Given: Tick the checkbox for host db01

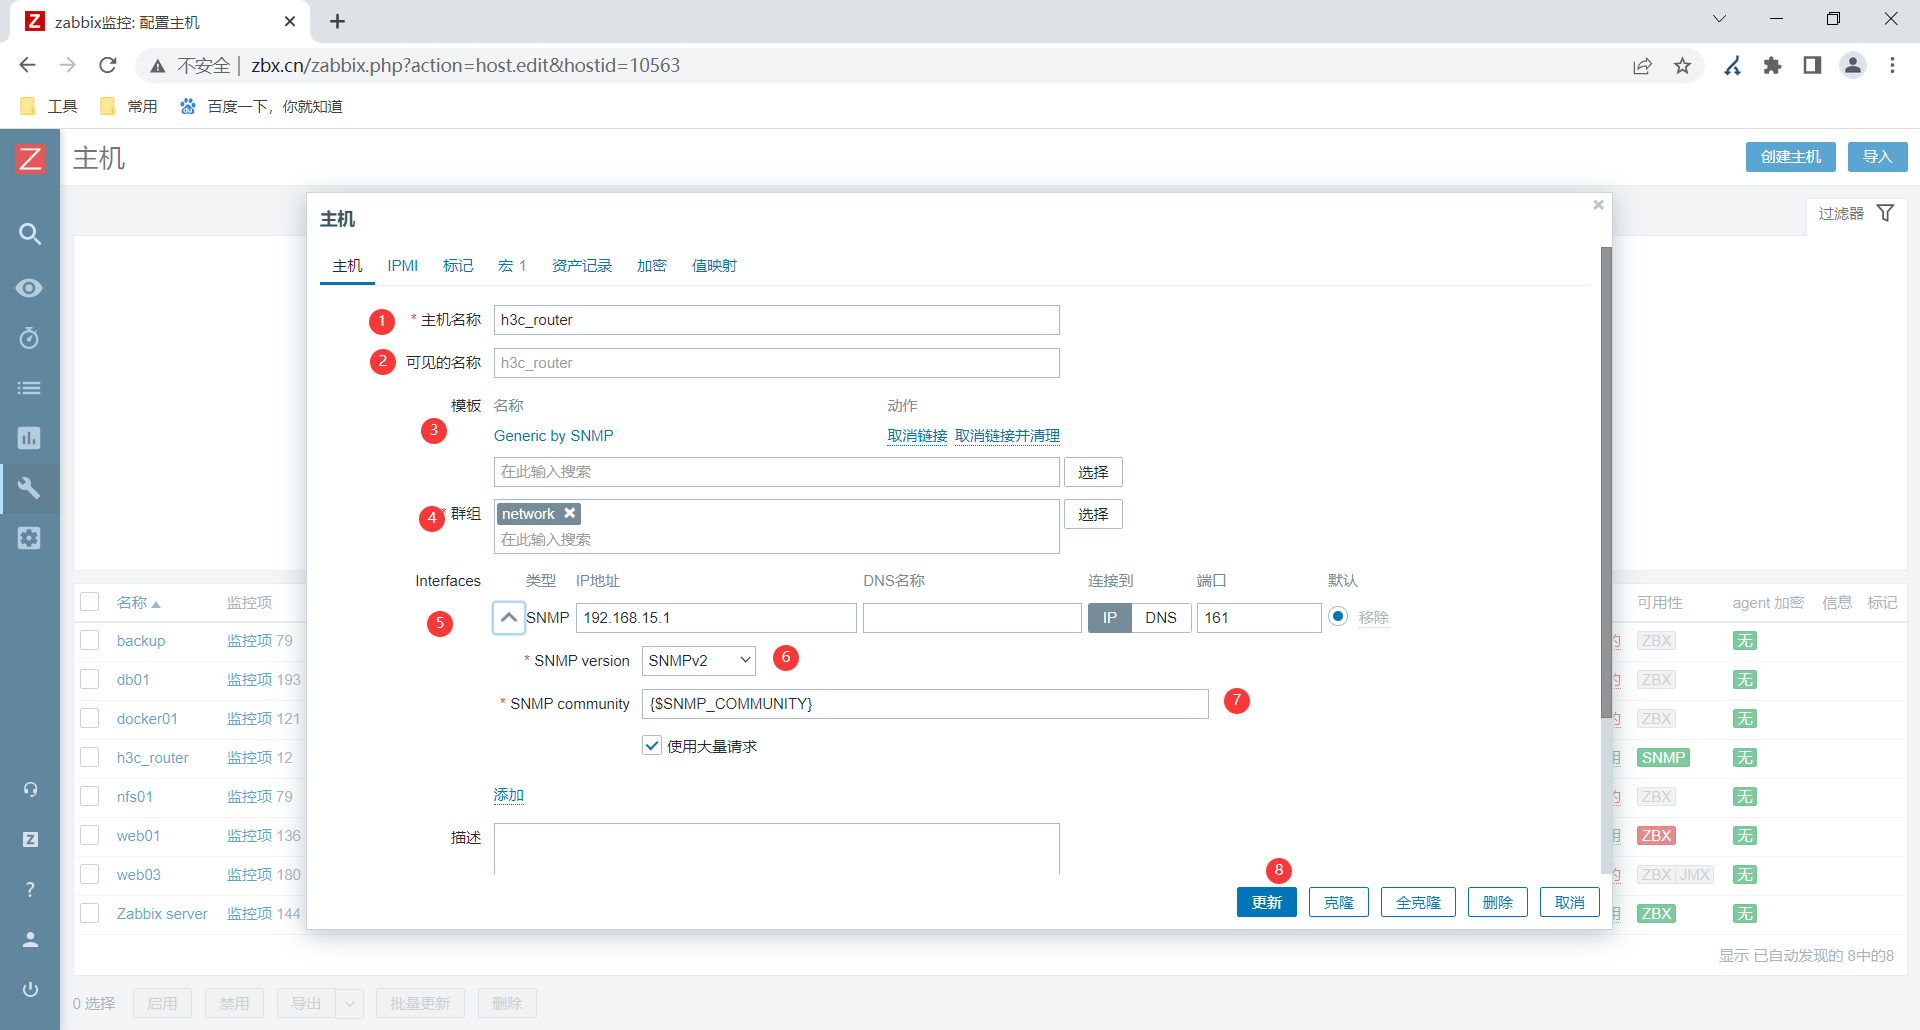Looking at the screenshot, I should pos(90,679).
